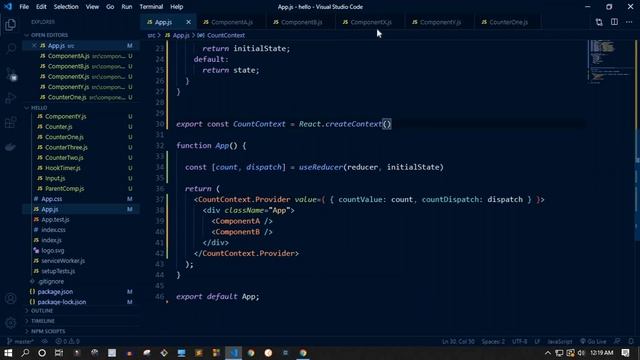Open Source Control view in activity bar
The height and width of the screenshot is (360, 640).
point(11,74)
